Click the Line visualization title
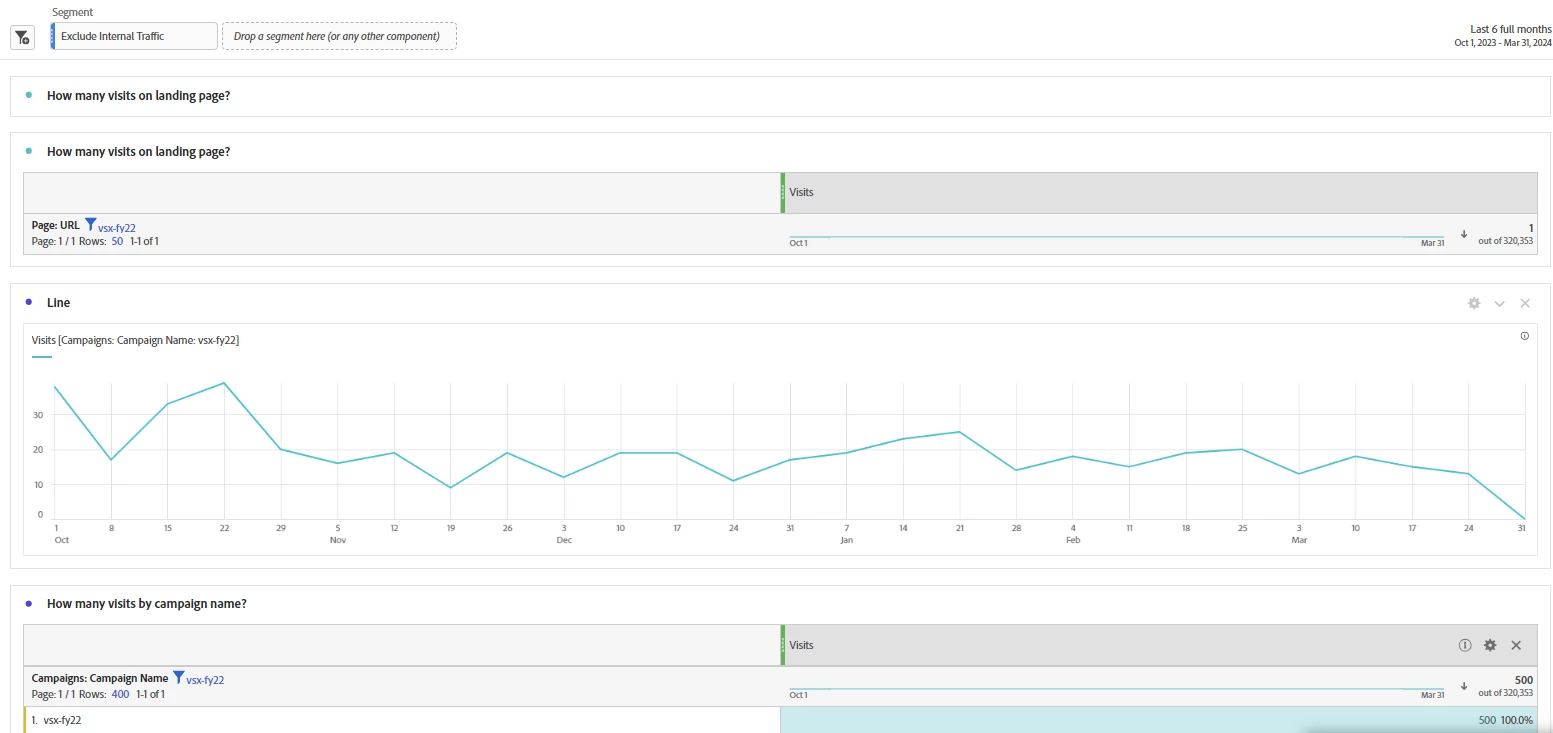Viewport: 1553px width, 733px height. [59, 302]
